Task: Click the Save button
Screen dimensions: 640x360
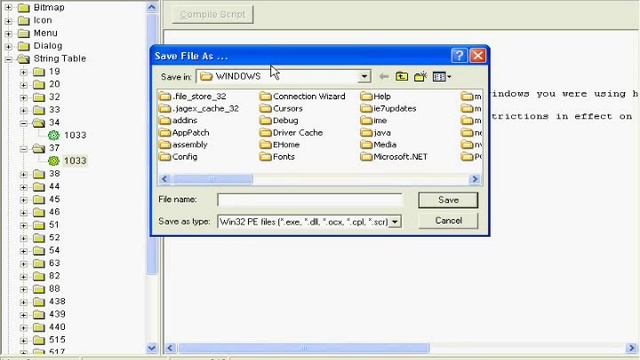Action: [x=448, y=200]
